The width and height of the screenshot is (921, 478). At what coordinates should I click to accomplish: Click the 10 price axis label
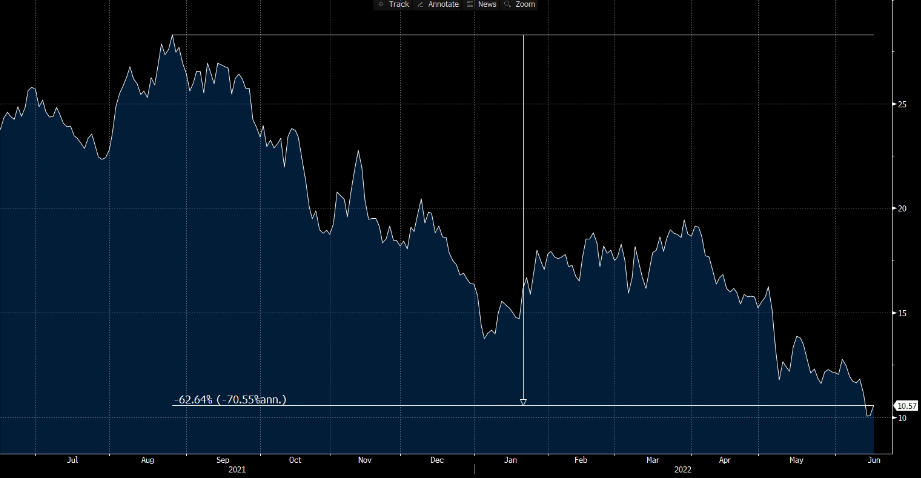click(x=902, y=418)
